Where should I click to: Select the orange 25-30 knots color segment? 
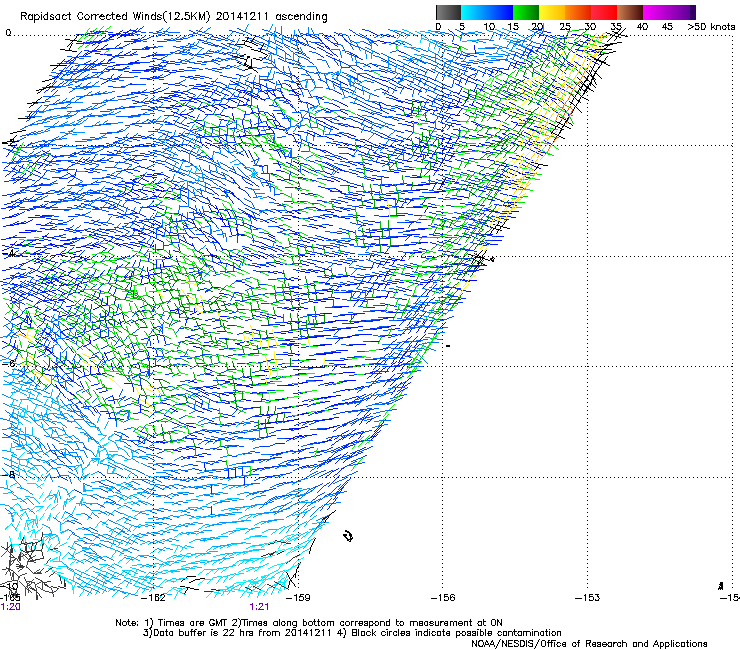578,12
